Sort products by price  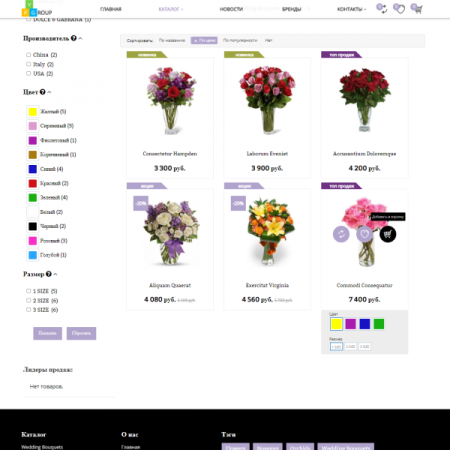[204, 40]
